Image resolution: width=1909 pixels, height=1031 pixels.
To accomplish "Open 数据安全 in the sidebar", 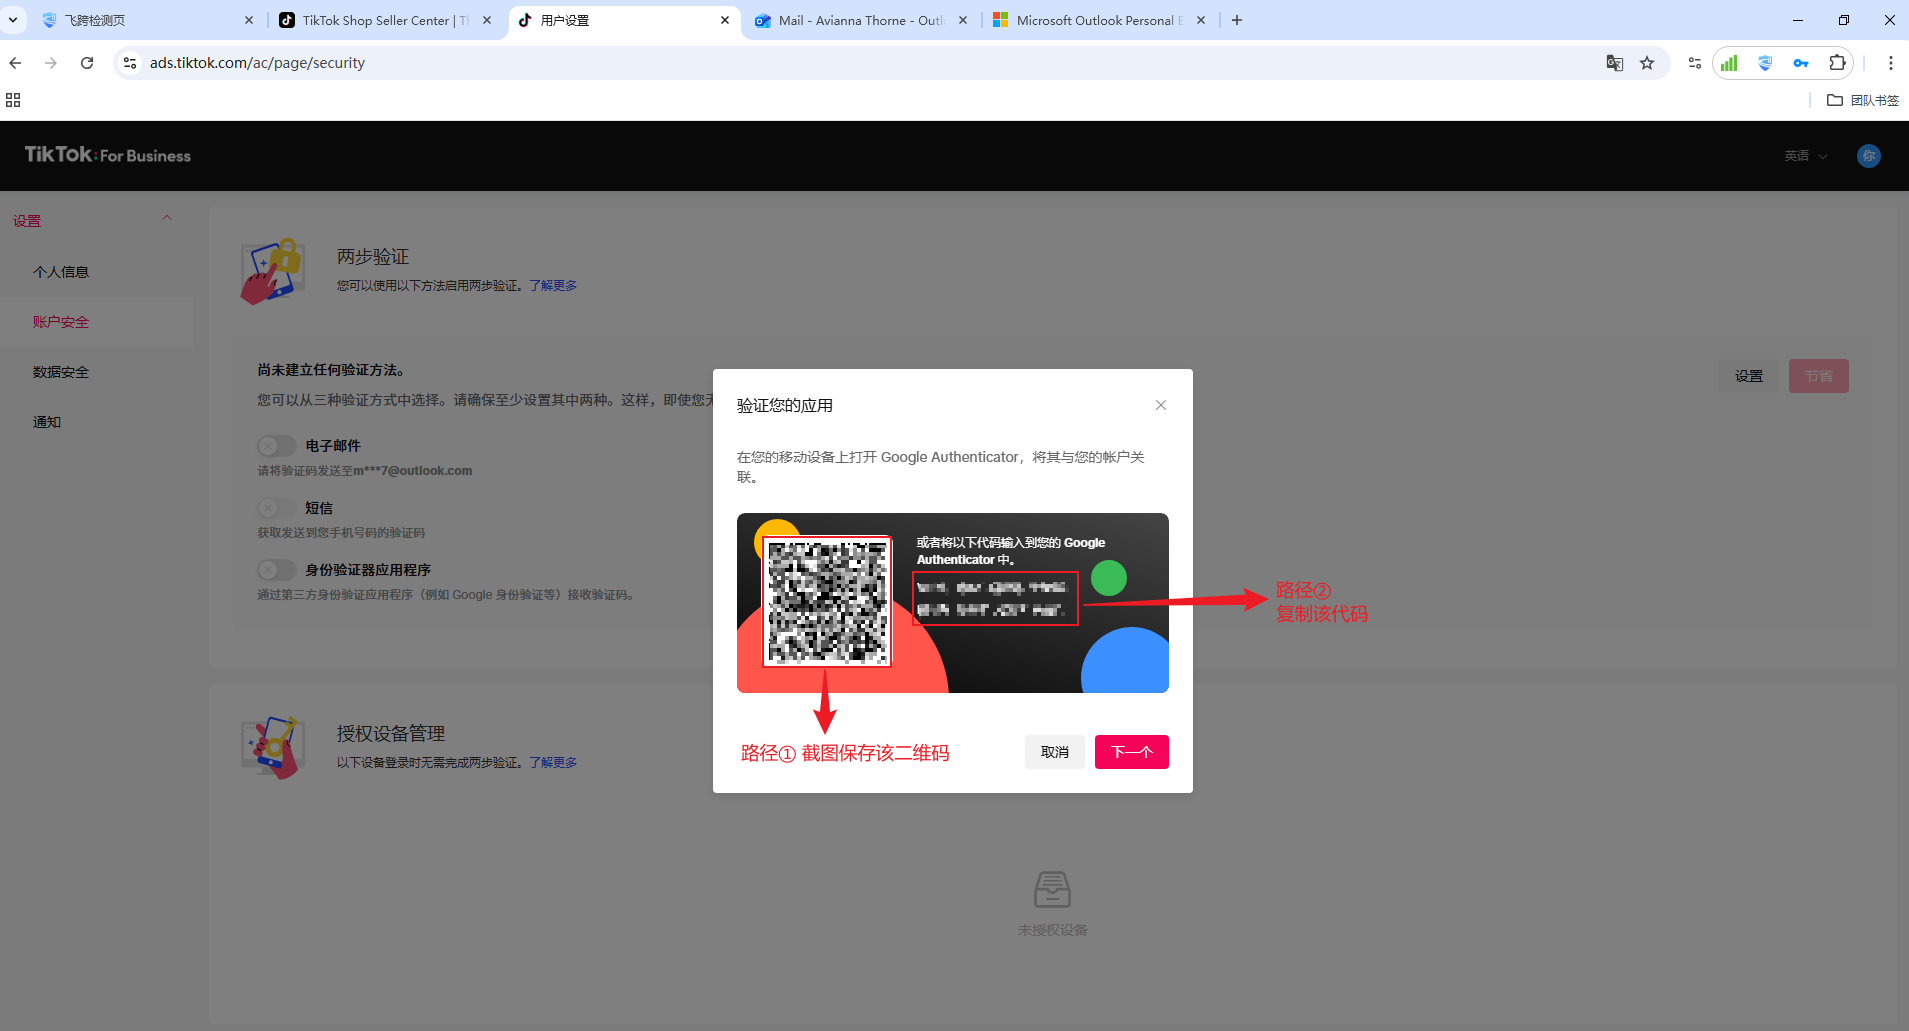I will coord(61,372).
